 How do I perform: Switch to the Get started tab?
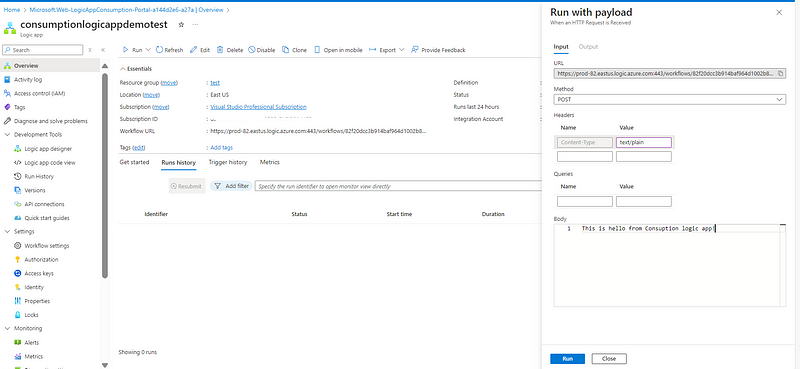[134, 162]
